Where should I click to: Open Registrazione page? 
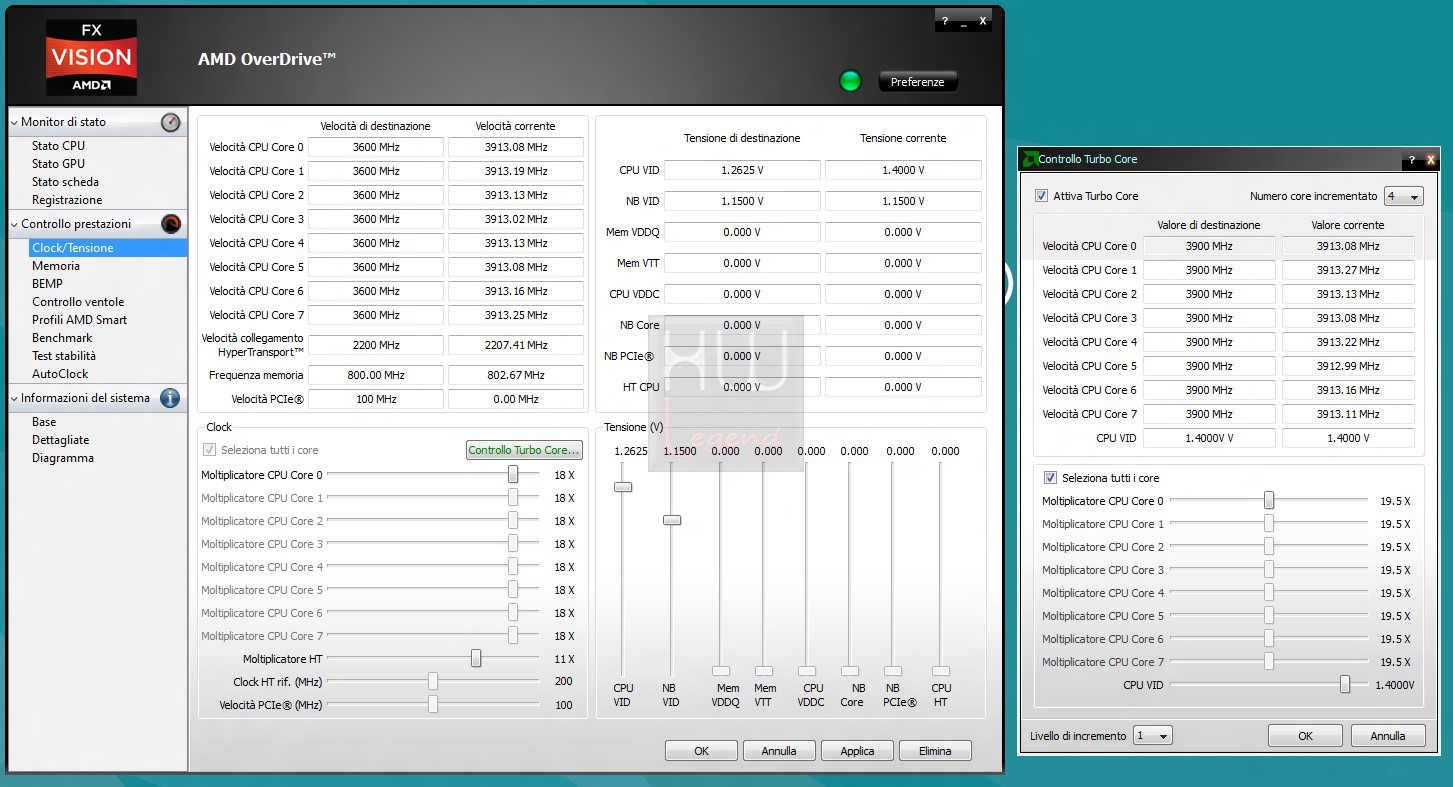coord(67,200)
